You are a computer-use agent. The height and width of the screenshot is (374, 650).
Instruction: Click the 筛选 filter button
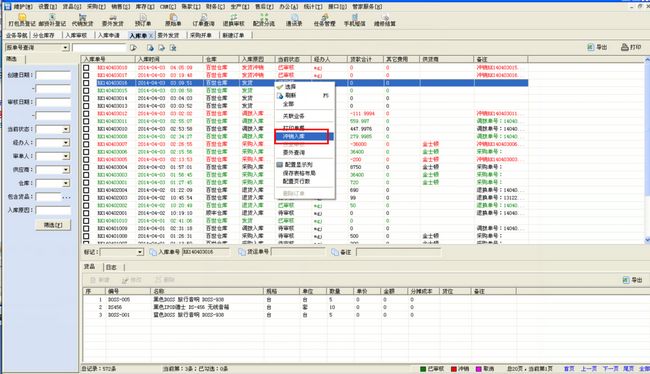(x=53, y=225)
